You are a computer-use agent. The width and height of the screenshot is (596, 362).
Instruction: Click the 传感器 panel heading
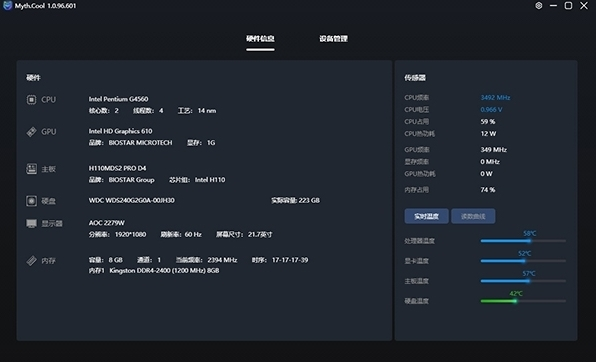click(415, 78)
